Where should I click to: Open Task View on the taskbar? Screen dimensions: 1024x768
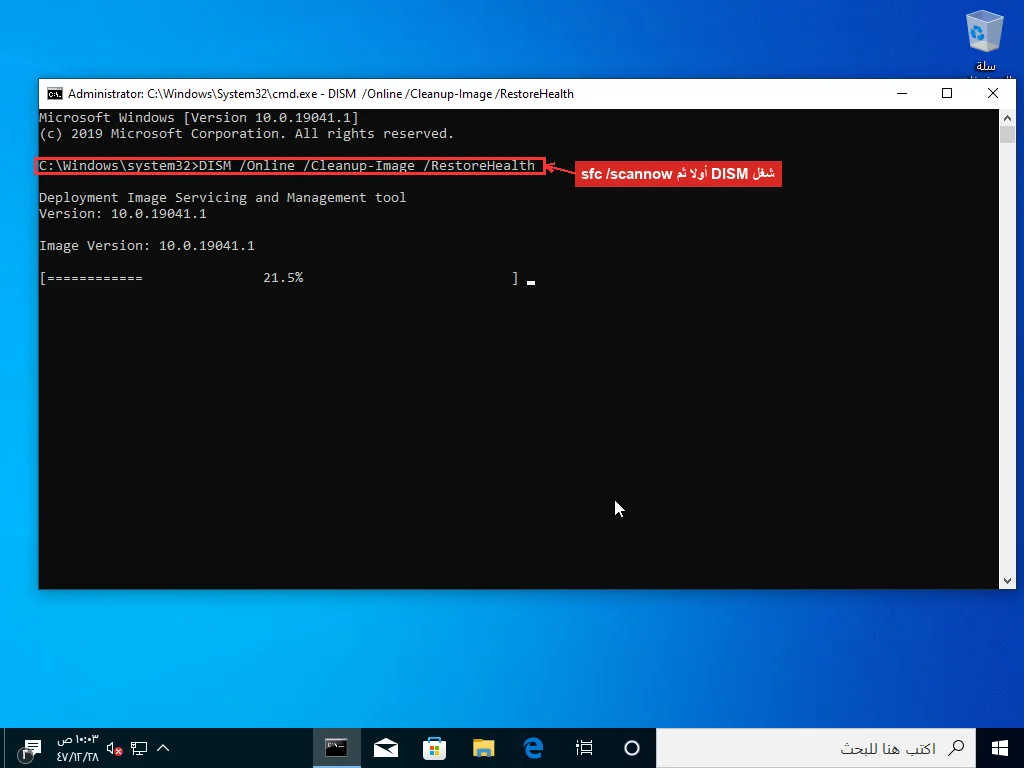[584, 748]
